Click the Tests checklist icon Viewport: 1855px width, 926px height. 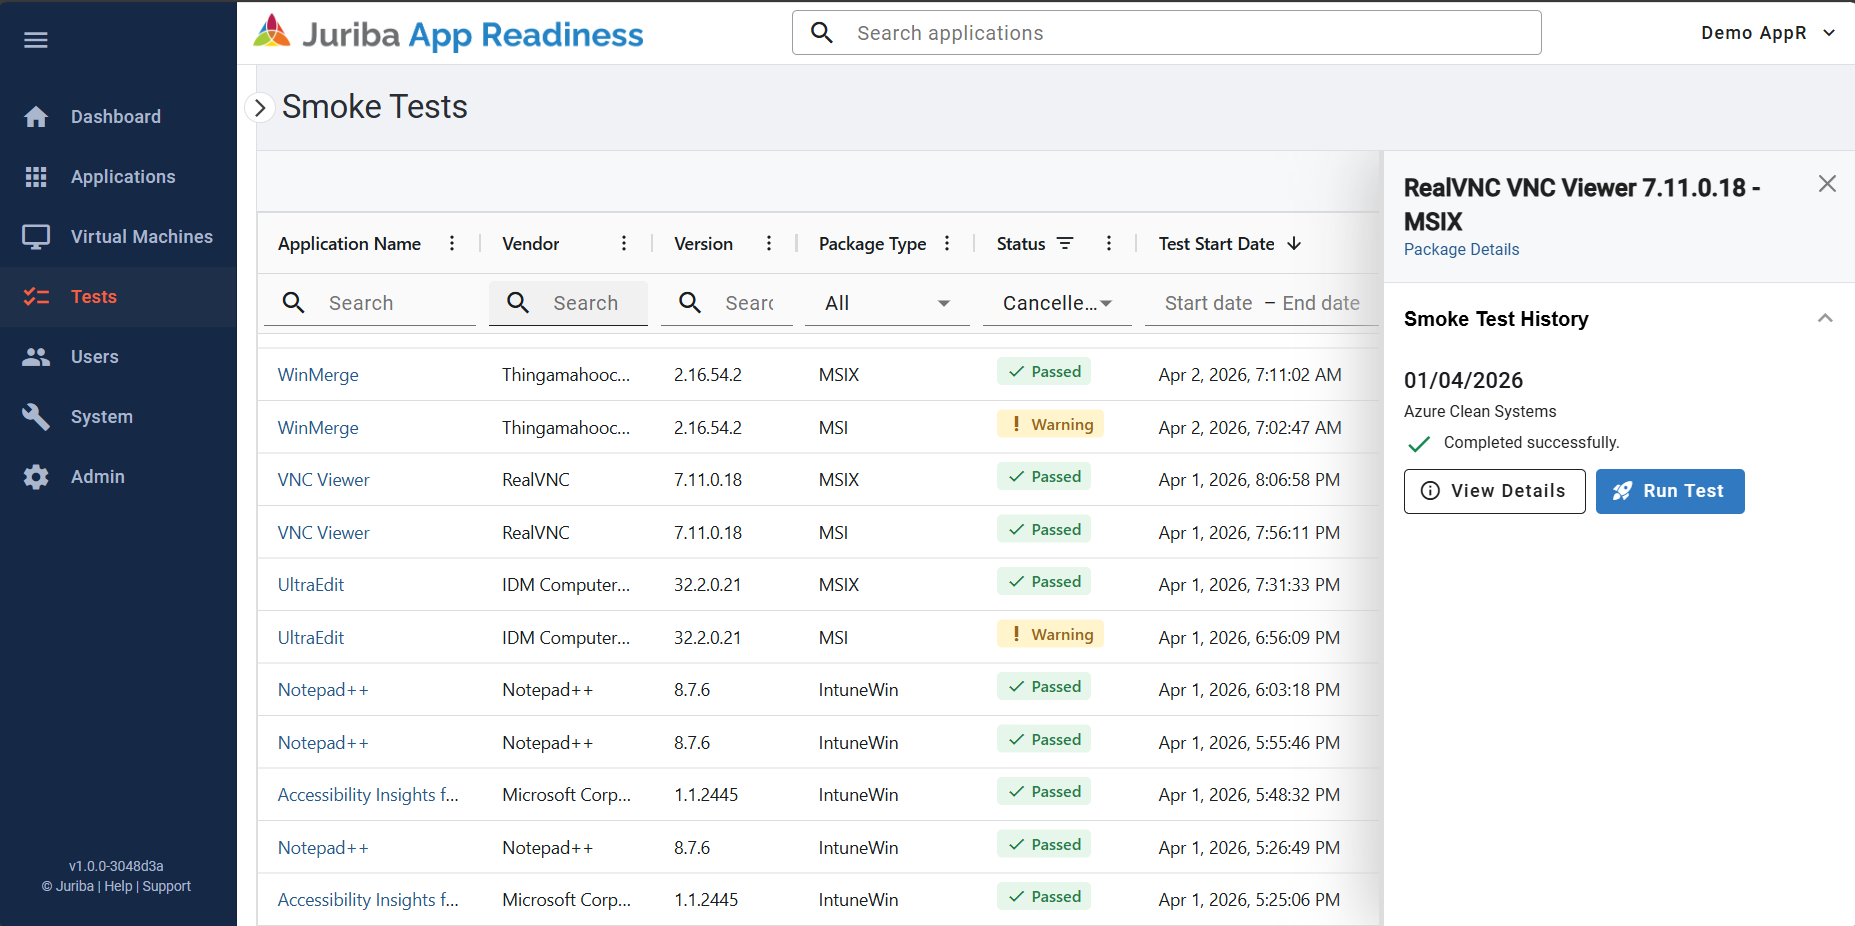pos(36,297)
